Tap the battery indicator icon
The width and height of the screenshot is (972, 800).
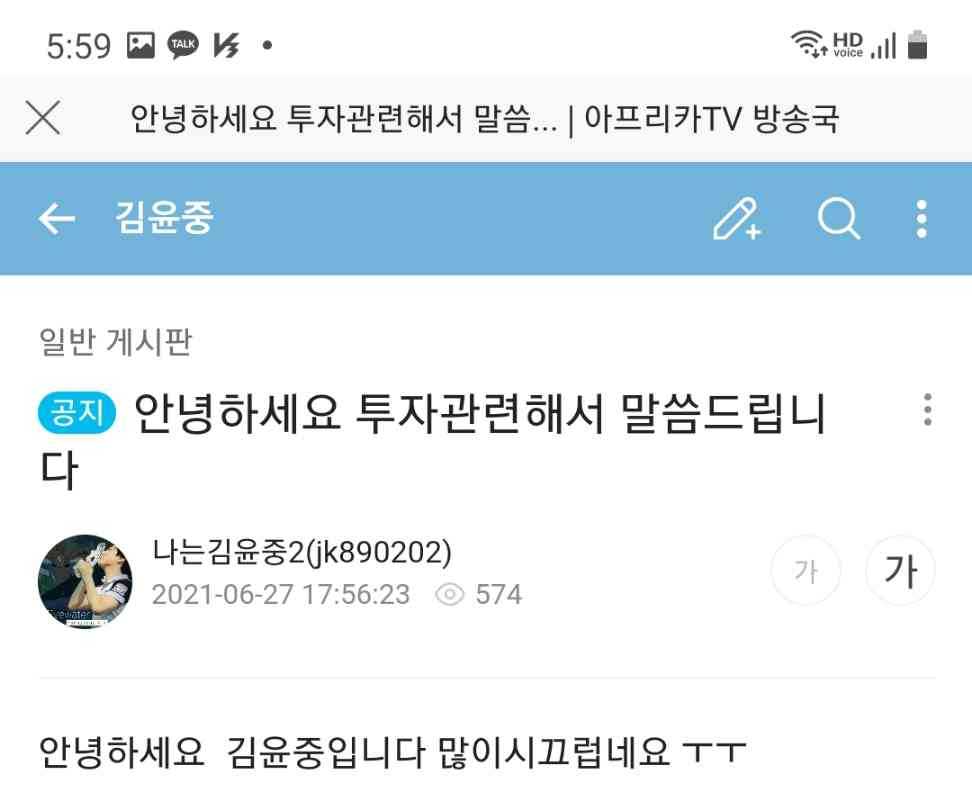(x=917, y=45)
